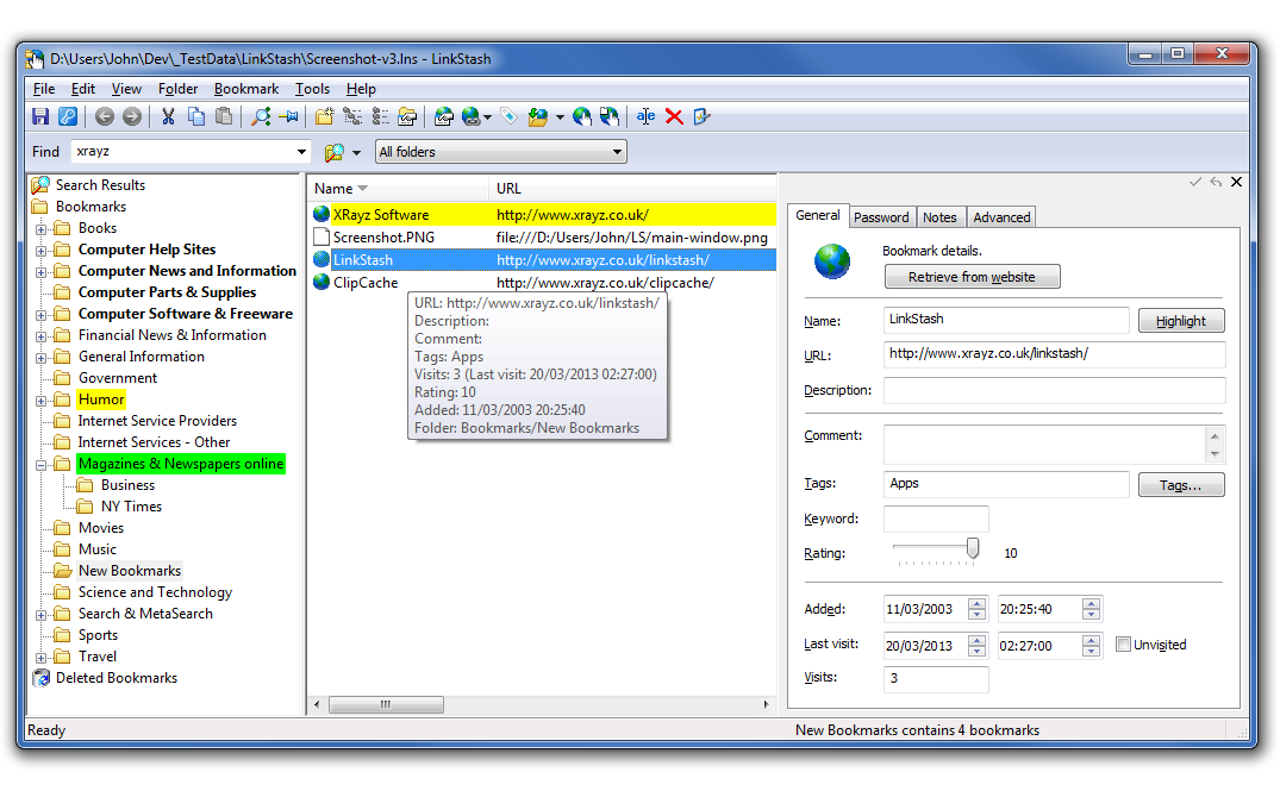Click the pushpin toolbar icon
The image size is (1280, 800).
coord(289,117)
